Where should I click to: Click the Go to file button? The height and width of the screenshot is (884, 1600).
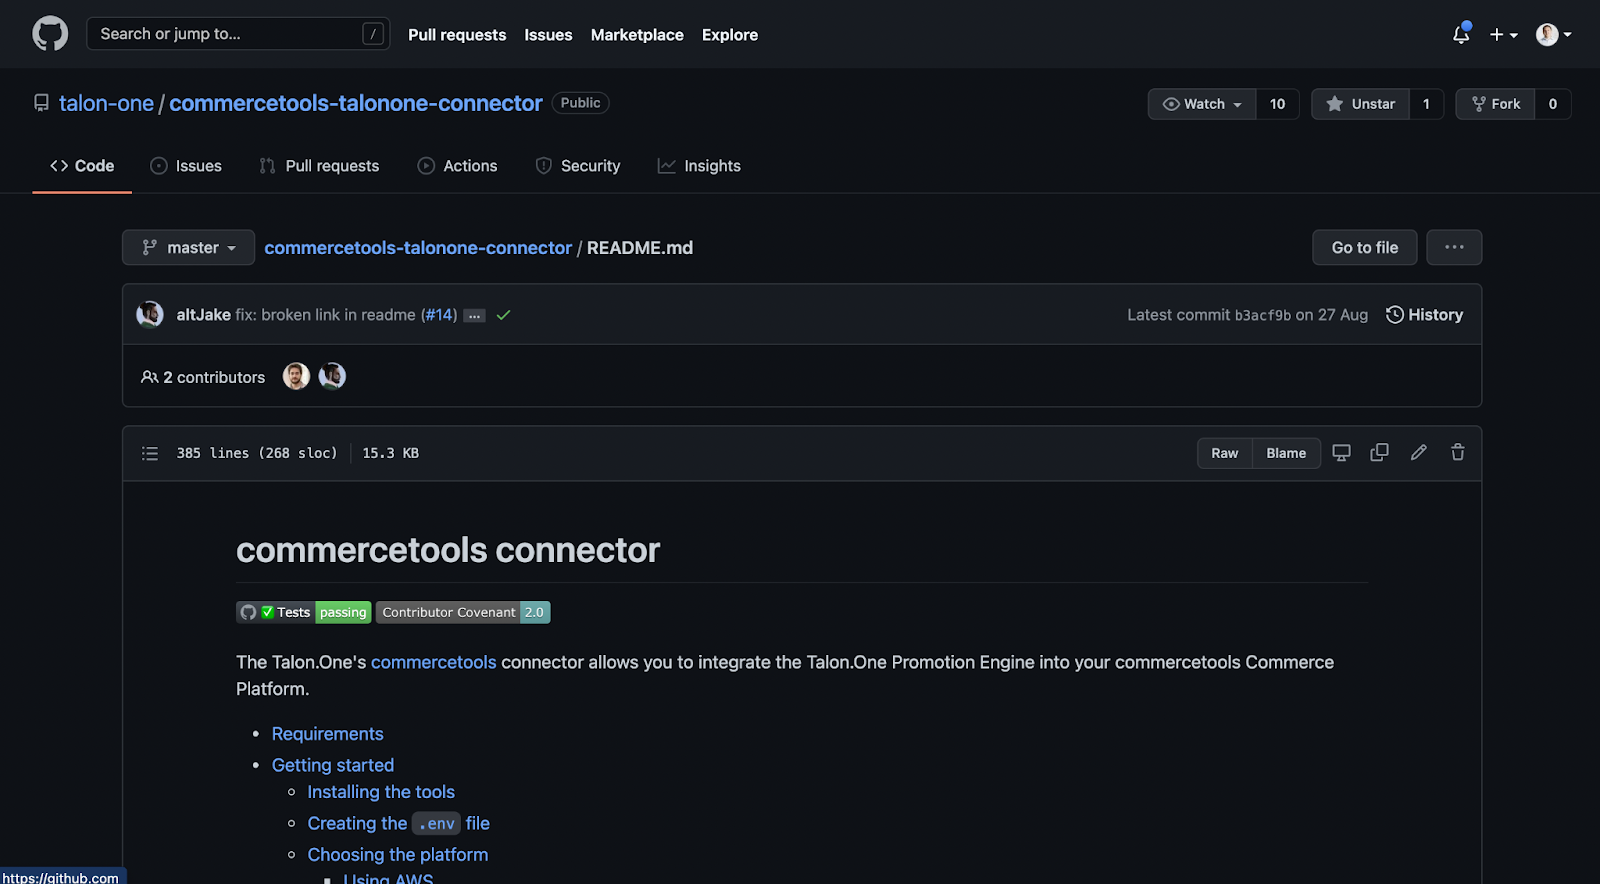click(1364, 247)
